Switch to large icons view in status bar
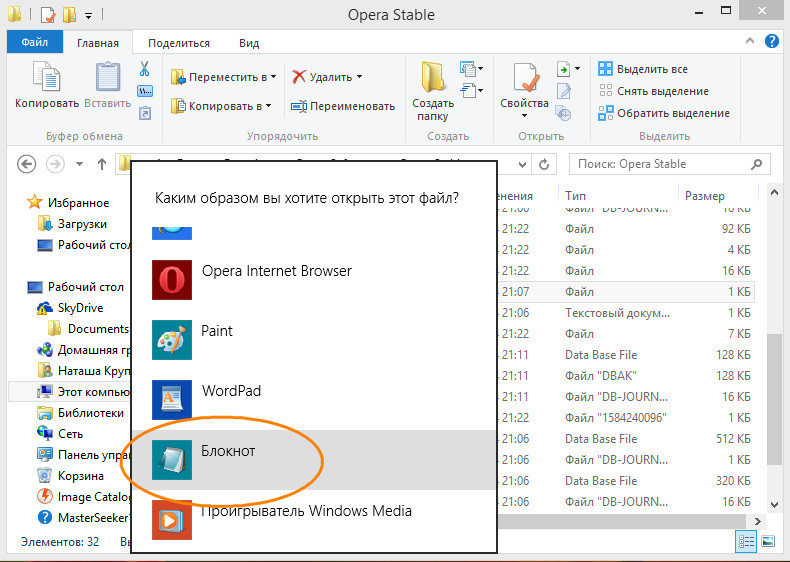 (x=768, y=542)
